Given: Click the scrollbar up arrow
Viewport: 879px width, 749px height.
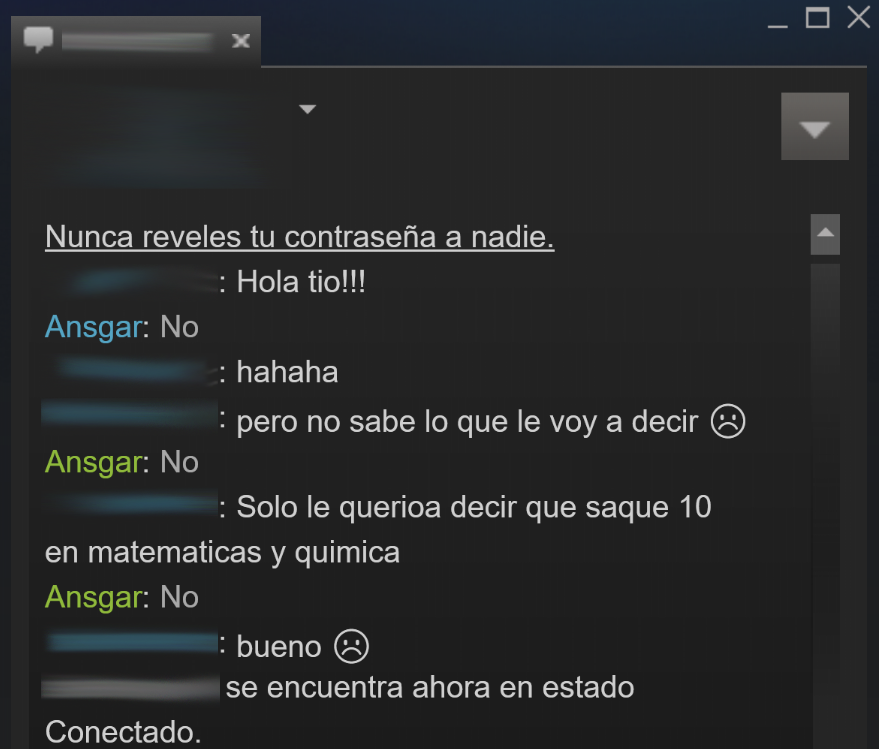Looking at the screenshot, I should point(825,234).
